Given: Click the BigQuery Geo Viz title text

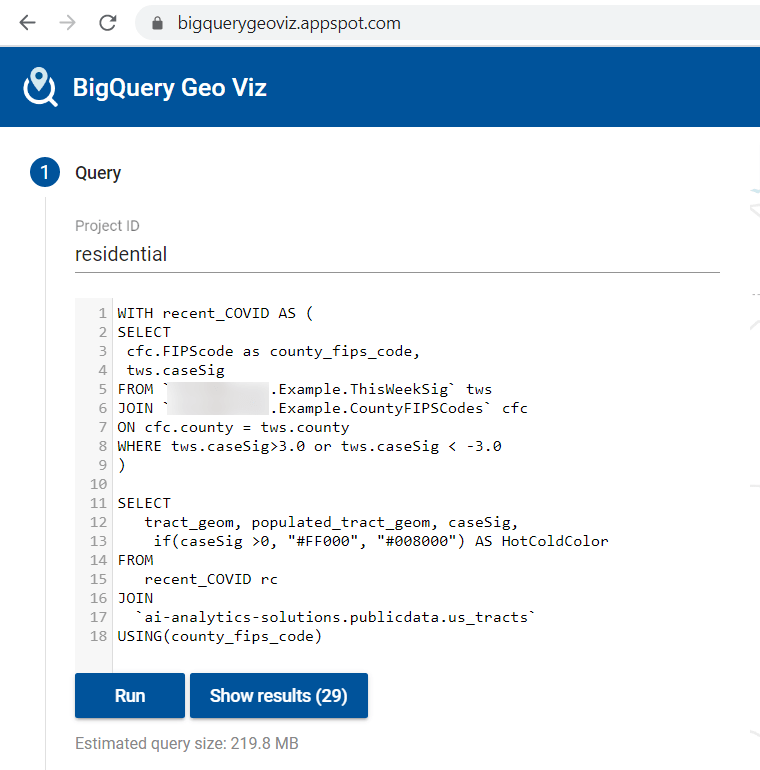Looking at the screenshot, I should tap(169, 88).
